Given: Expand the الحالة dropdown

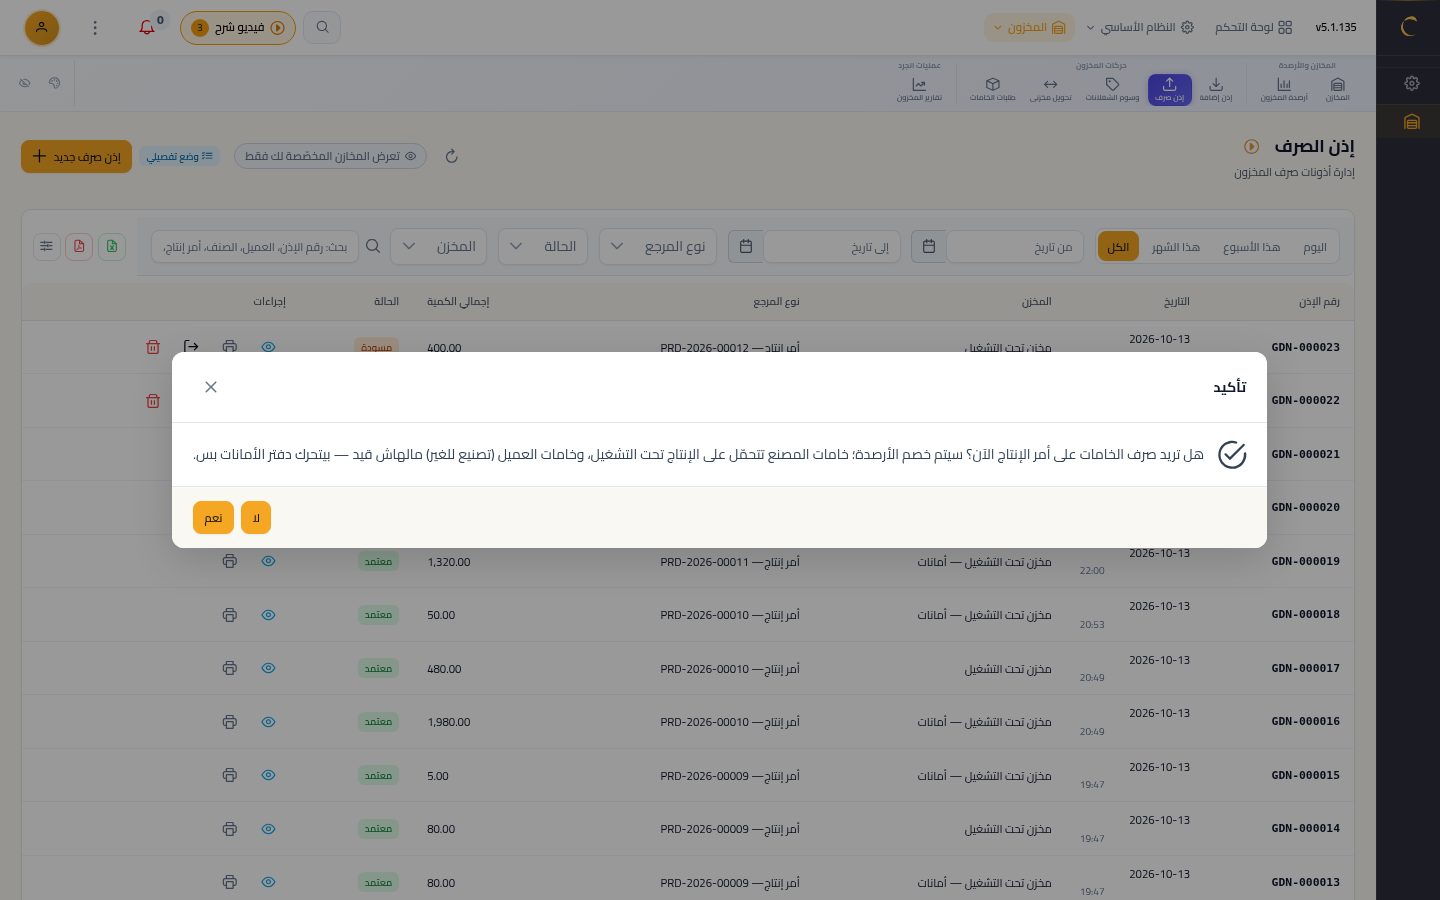Looking at the screenshot, I should pos(543,246).
